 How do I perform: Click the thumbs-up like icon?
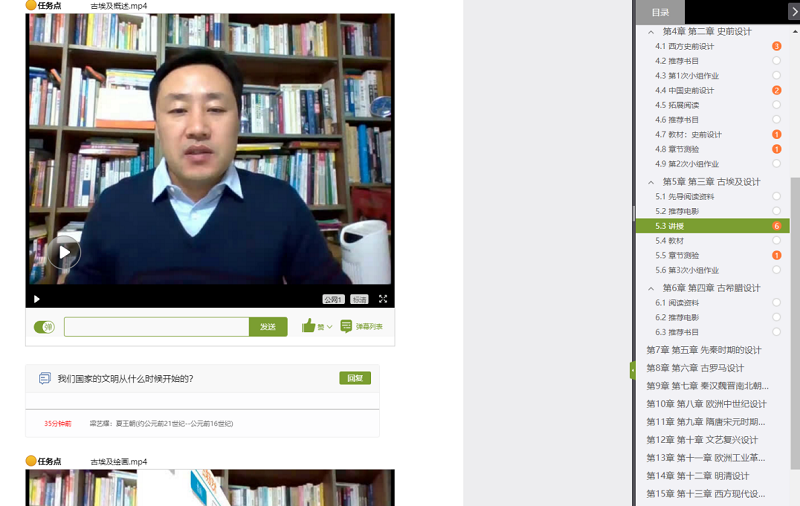308,326
